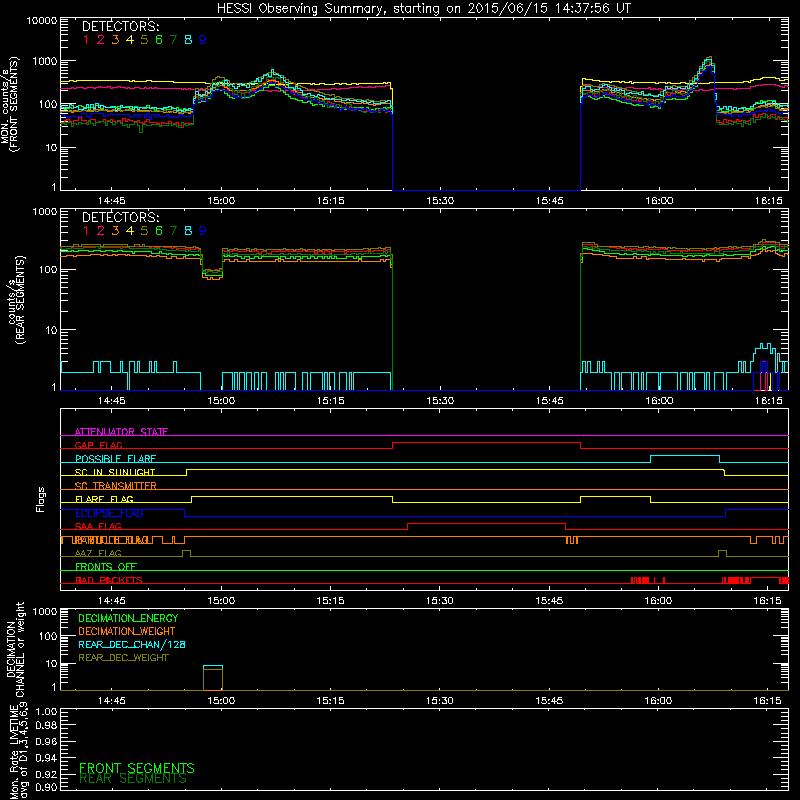The width and height of the screenshot is (800, 800).
Task: Click the FRONT SEGMENTS livetime legend
Action: (137, 768)
